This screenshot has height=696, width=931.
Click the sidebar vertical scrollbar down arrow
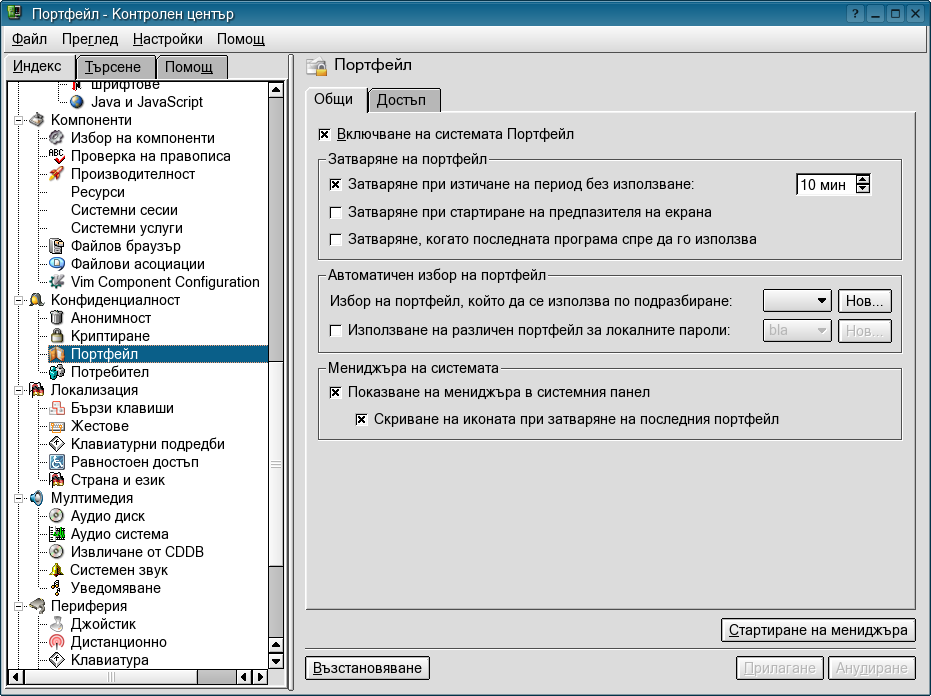tap(276, 660)
